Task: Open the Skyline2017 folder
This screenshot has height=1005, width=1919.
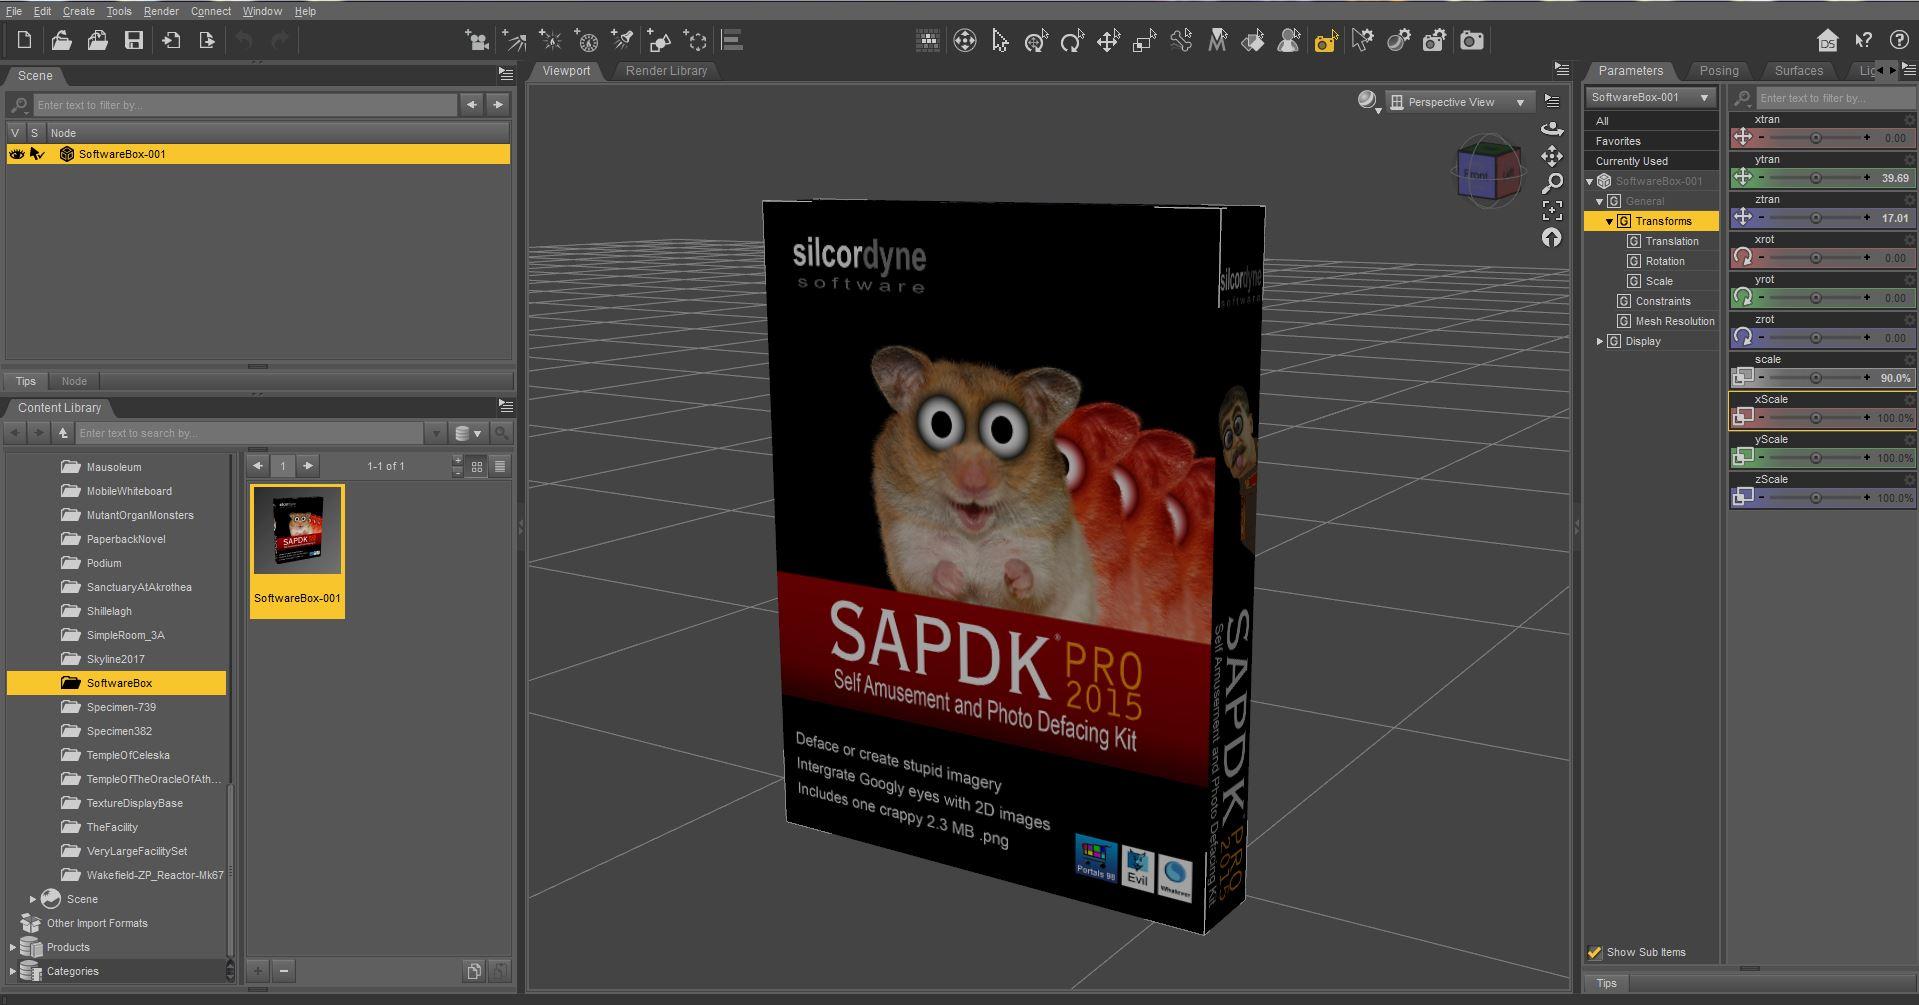Action: click(x=115, y=659)
